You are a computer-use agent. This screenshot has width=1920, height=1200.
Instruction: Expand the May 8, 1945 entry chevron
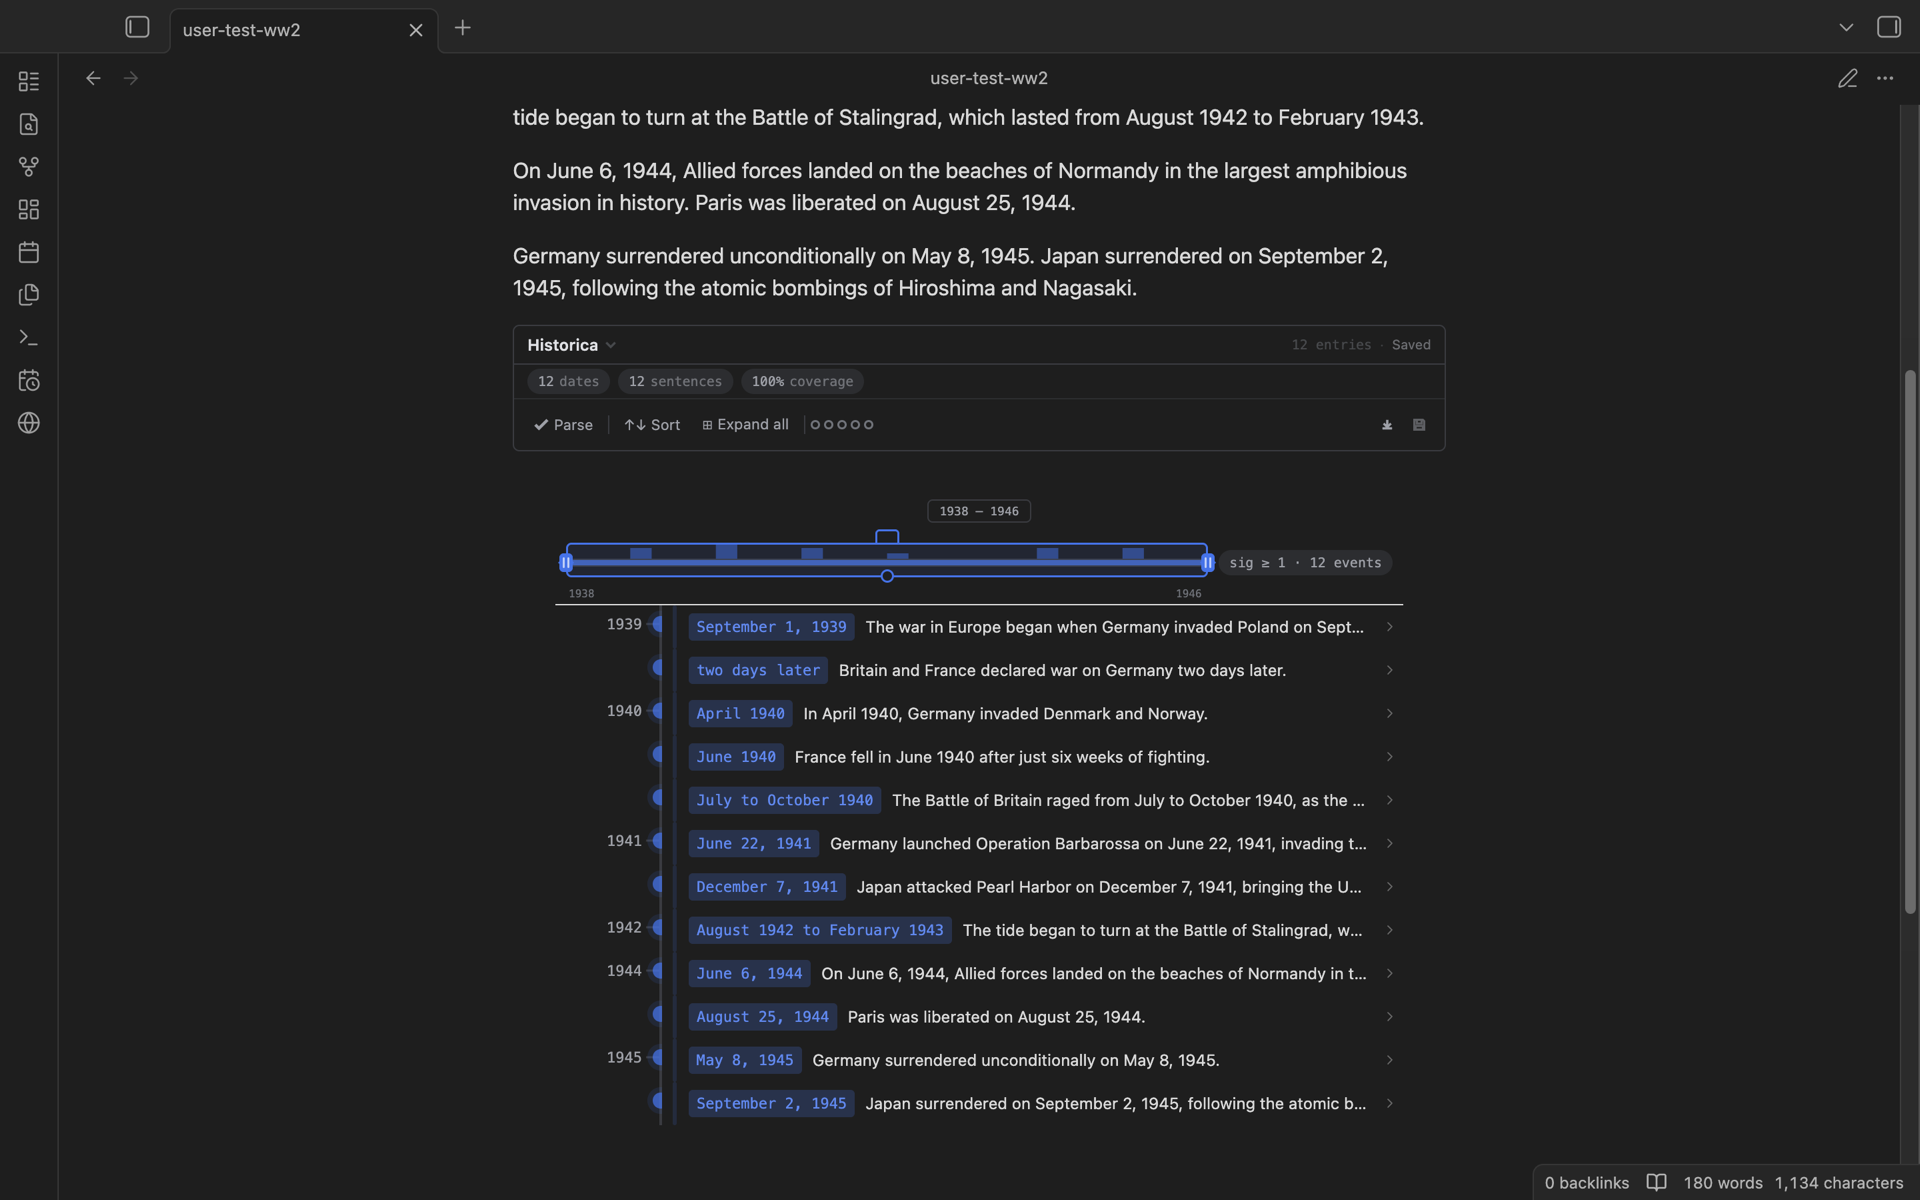coord(1389,1060)
